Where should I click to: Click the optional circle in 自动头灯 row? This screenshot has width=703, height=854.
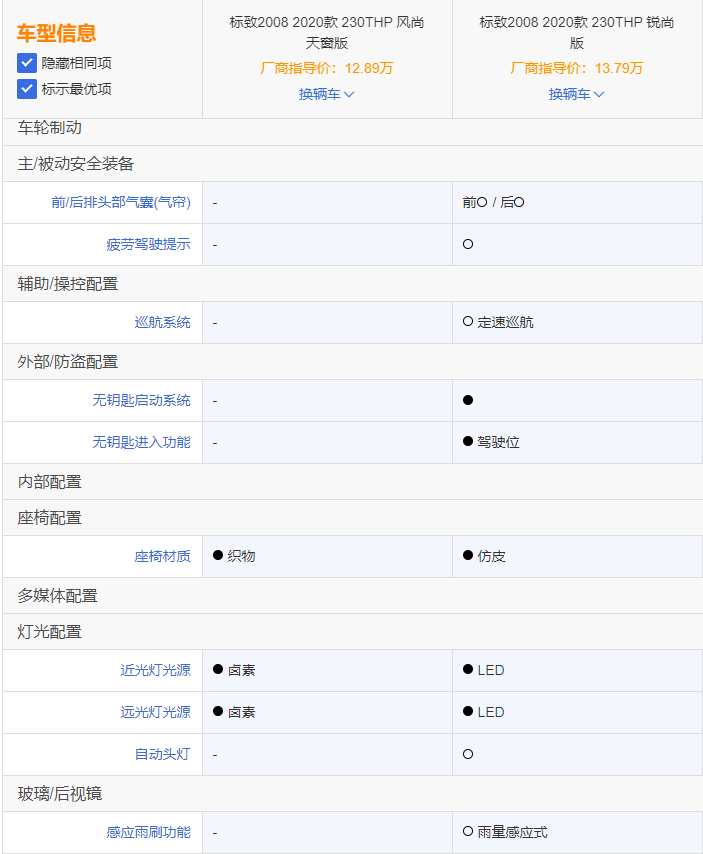(x=468, y=754)
